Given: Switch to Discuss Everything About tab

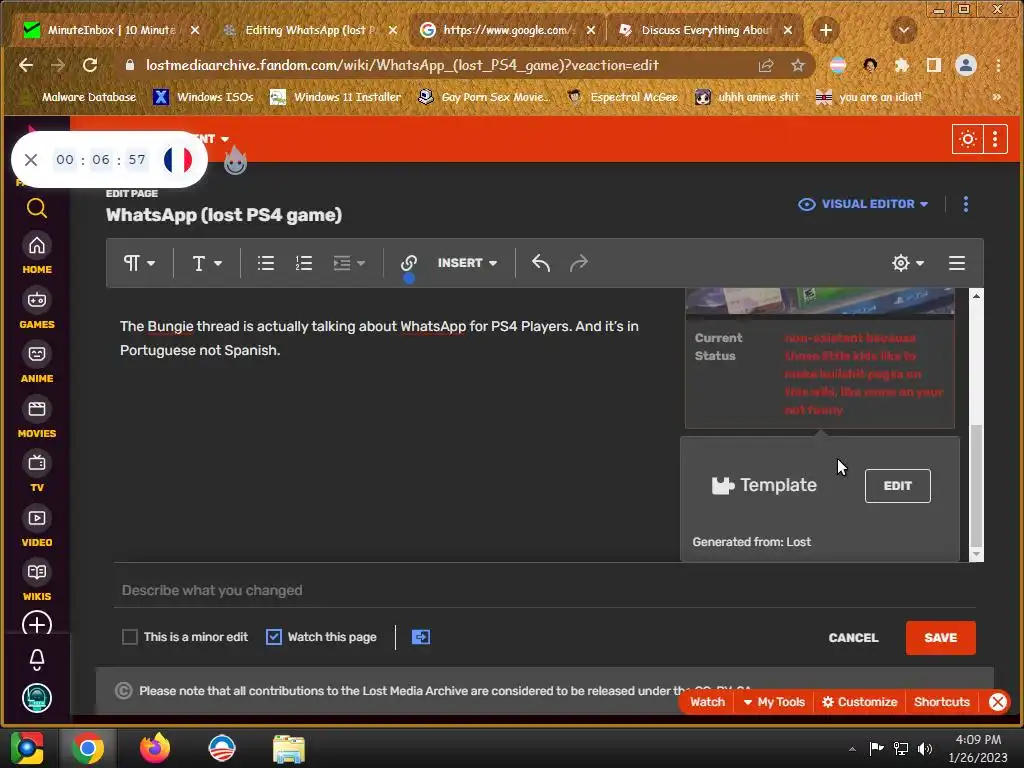Looking at the screenshot, I should pos(705,30).
